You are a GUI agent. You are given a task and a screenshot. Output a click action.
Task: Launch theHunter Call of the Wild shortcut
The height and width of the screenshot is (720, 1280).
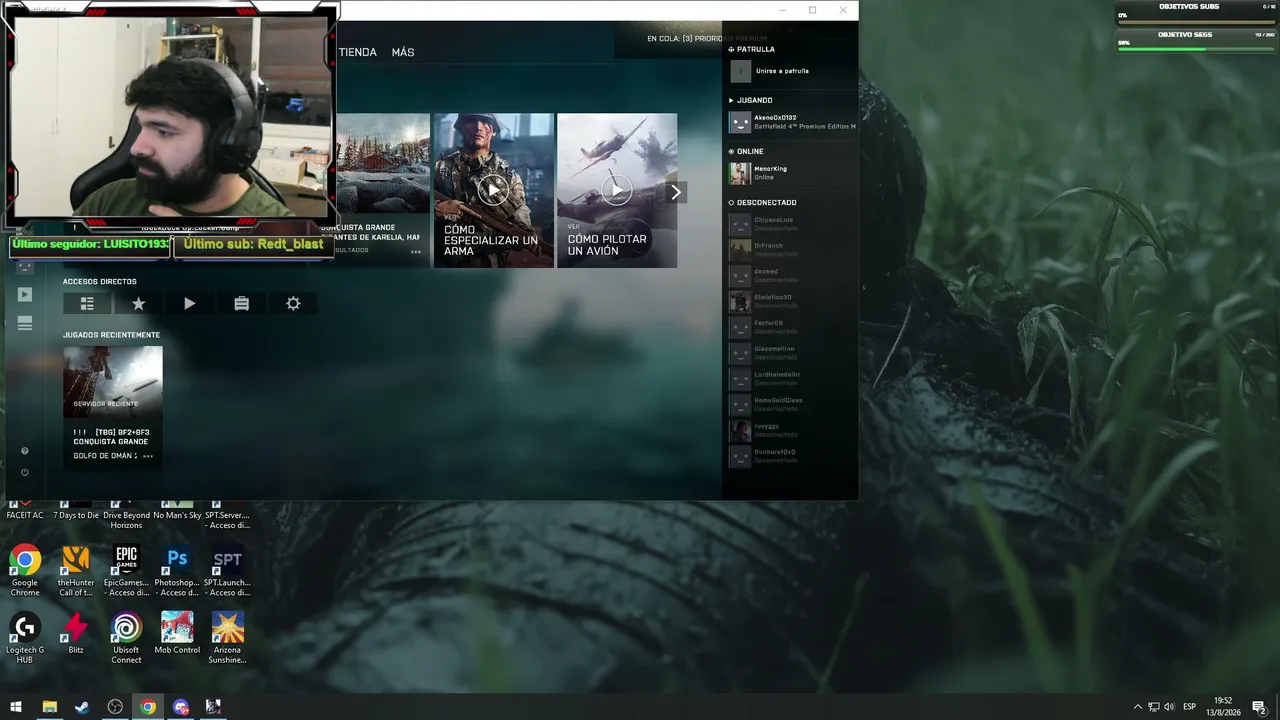coord(76,571)
